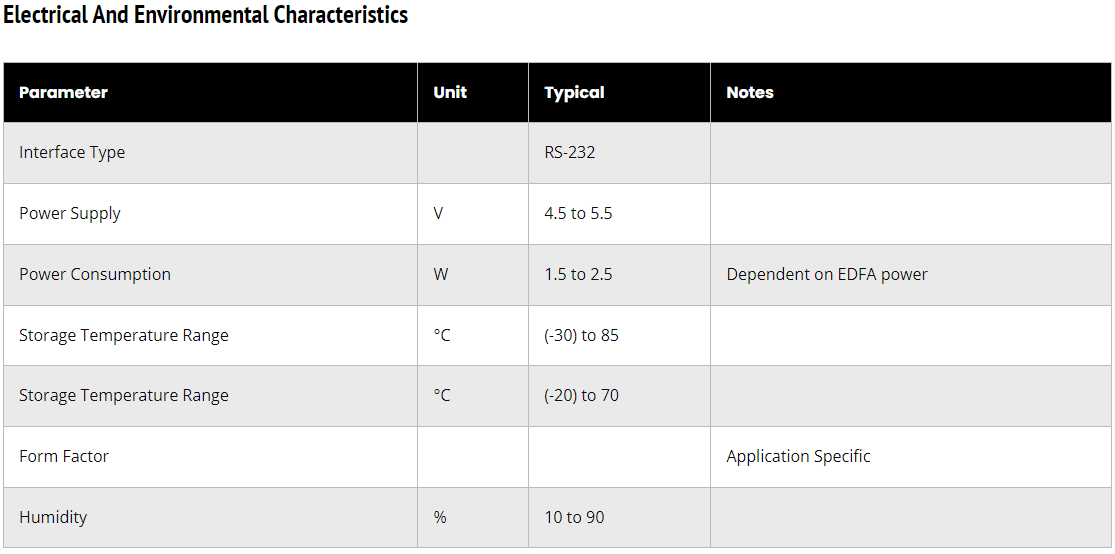
Task: Select the (-20) to 70 temperature value
Action: click(x=581, y=395)
